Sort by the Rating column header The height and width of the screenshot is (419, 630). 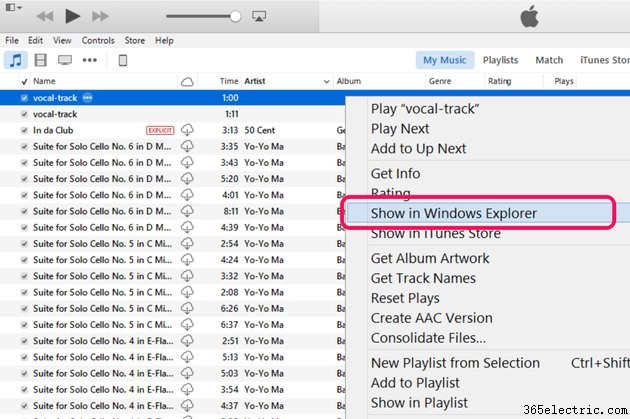[x=499, y=81]
